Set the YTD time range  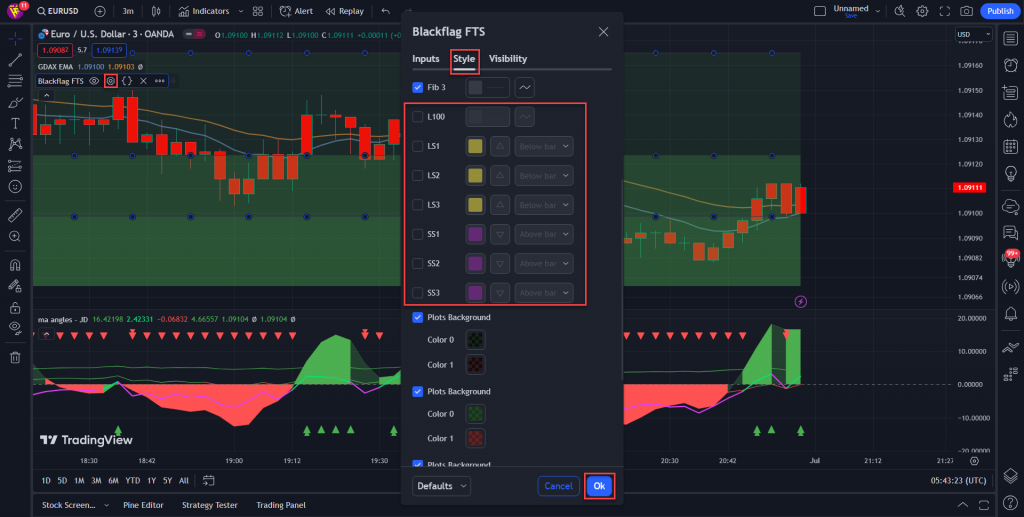[x=132, y=480]
